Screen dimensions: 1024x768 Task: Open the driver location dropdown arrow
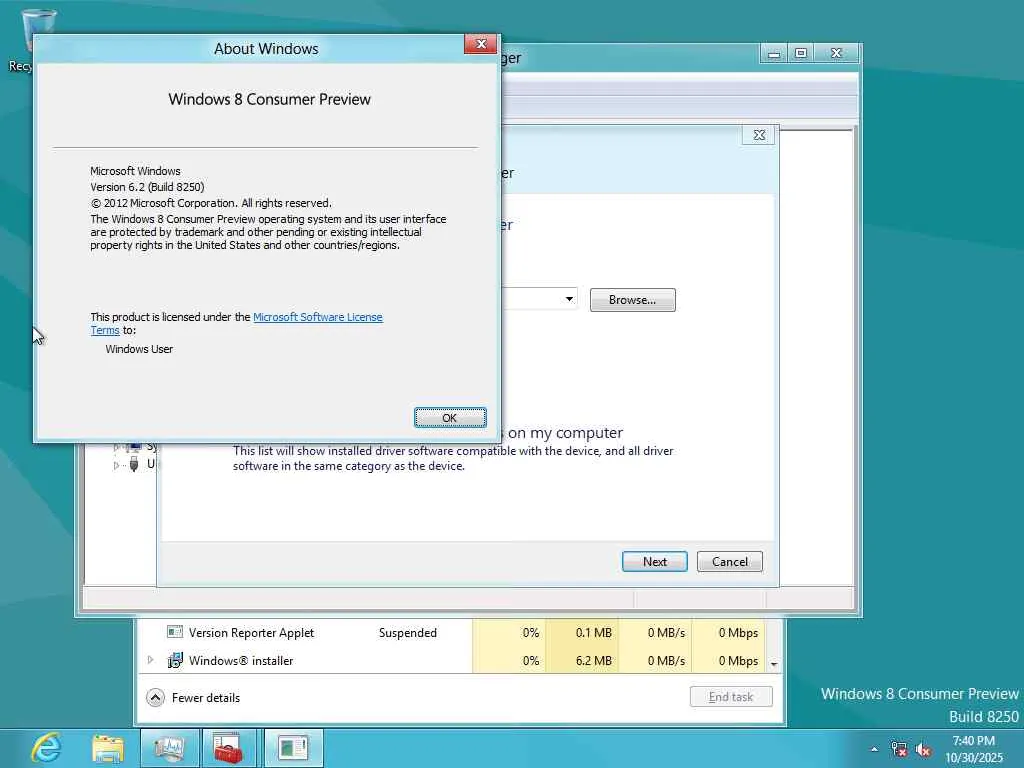569,299
